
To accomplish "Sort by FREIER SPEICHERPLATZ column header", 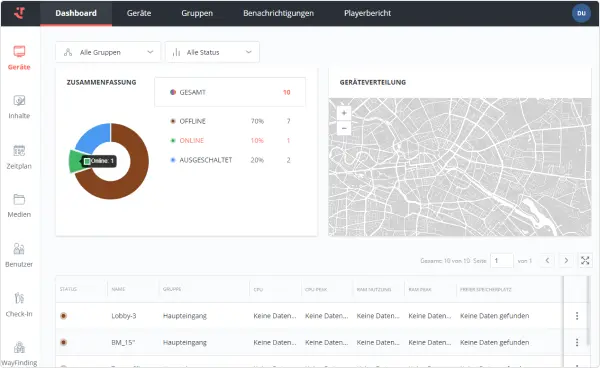I will (x=486, y=289).
